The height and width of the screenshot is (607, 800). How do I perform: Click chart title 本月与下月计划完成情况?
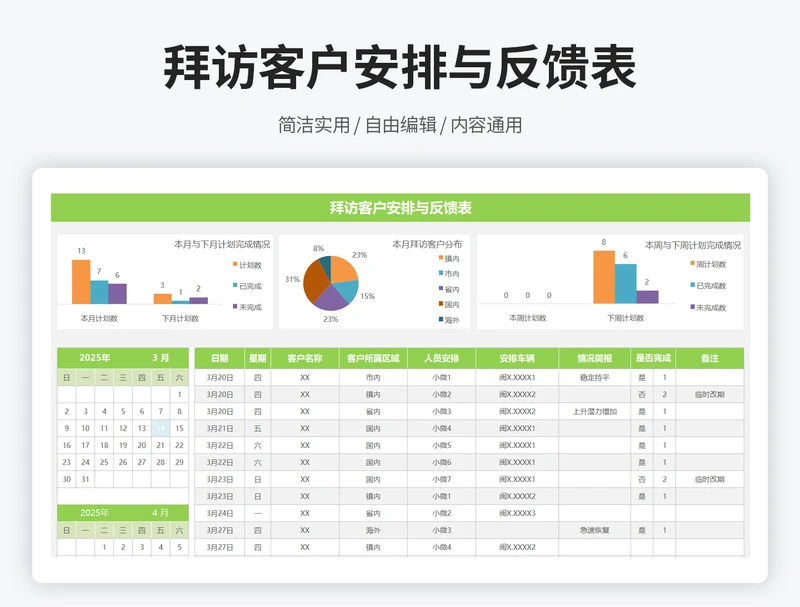coord(222,244)
